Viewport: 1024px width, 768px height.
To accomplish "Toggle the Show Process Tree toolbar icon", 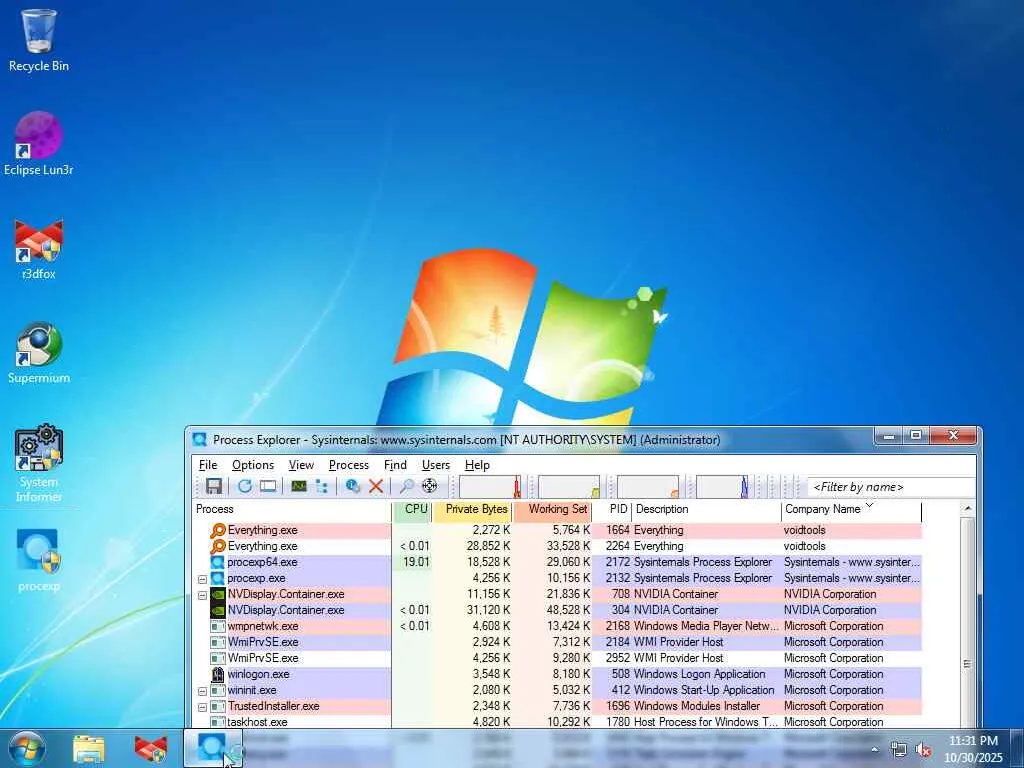I will pyautogui.click(x=321, y=486).
